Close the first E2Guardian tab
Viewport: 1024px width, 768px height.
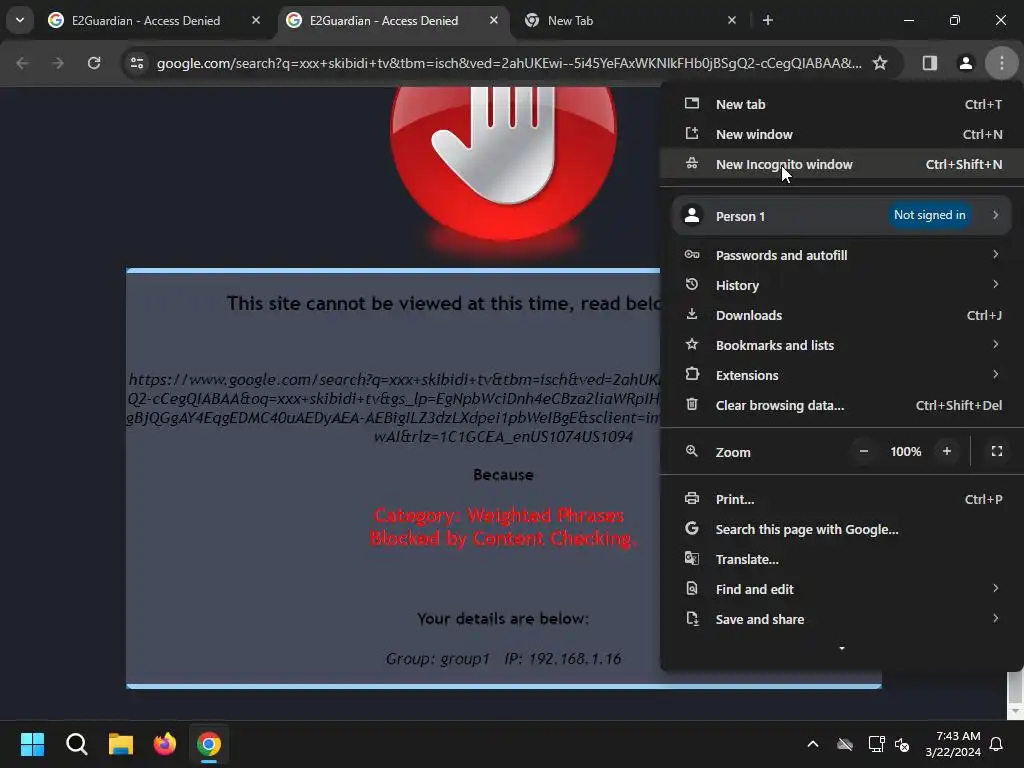click(x=256, y=20)
